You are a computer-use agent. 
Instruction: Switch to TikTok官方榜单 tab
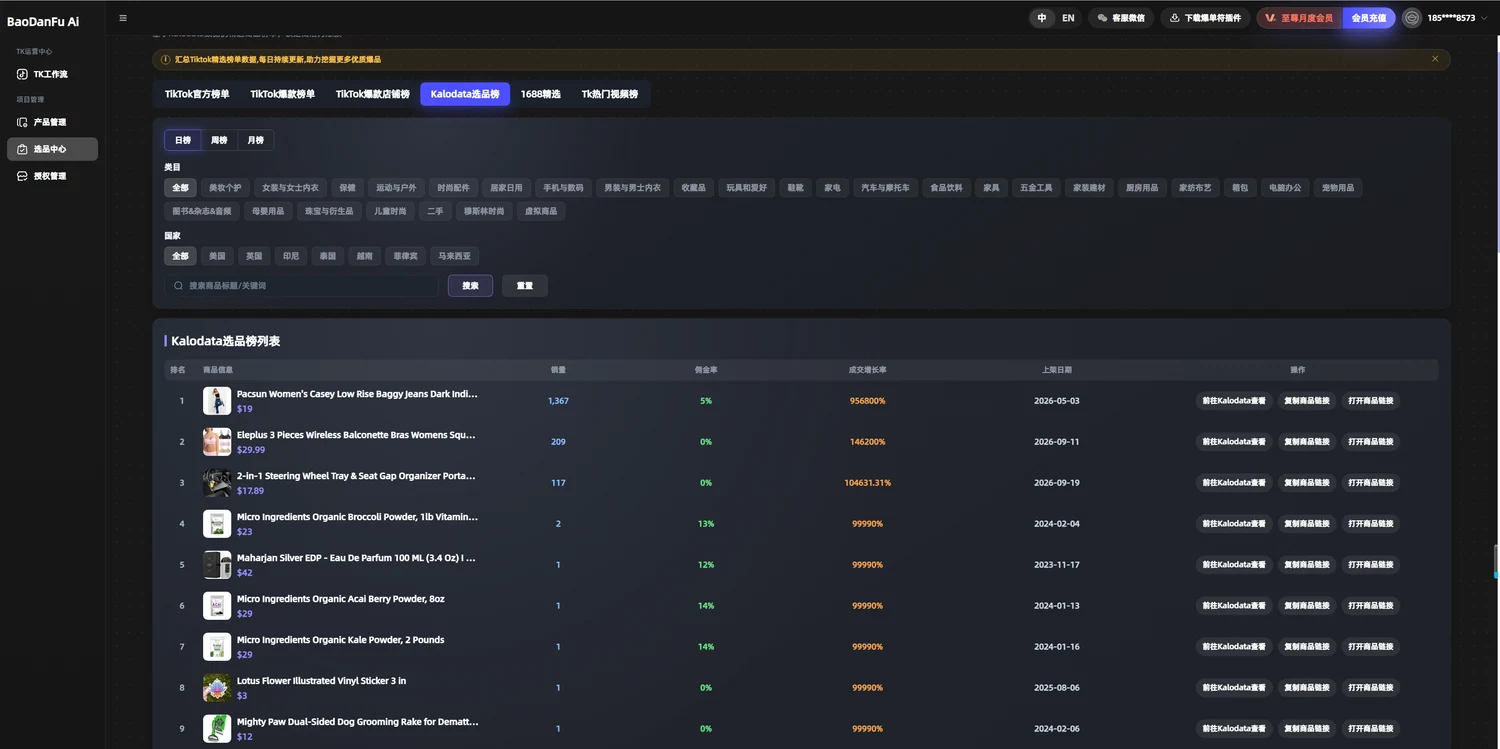click(197, 94)
